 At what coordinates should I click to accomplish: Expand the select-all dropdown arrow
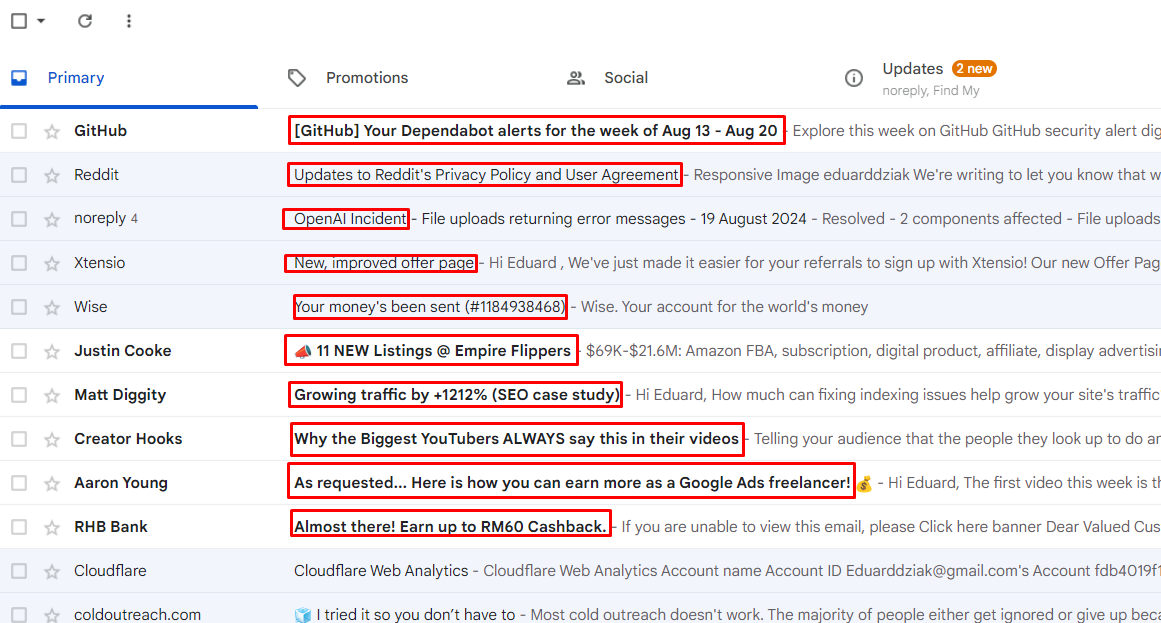click(x=41, y=21)
